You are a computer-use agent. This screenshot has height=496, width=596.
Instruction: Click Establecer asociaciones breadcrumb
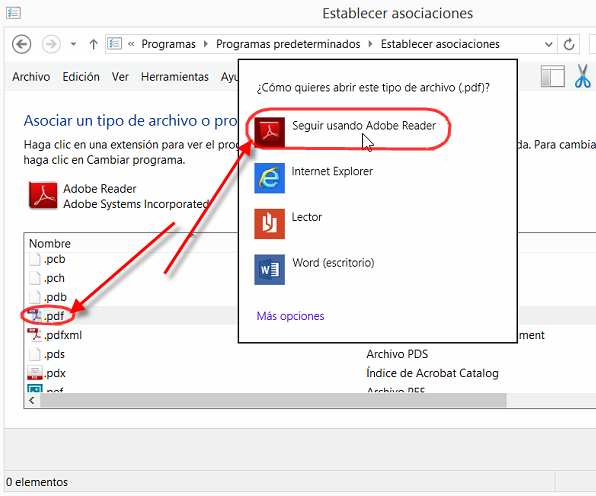coord(440,44)
